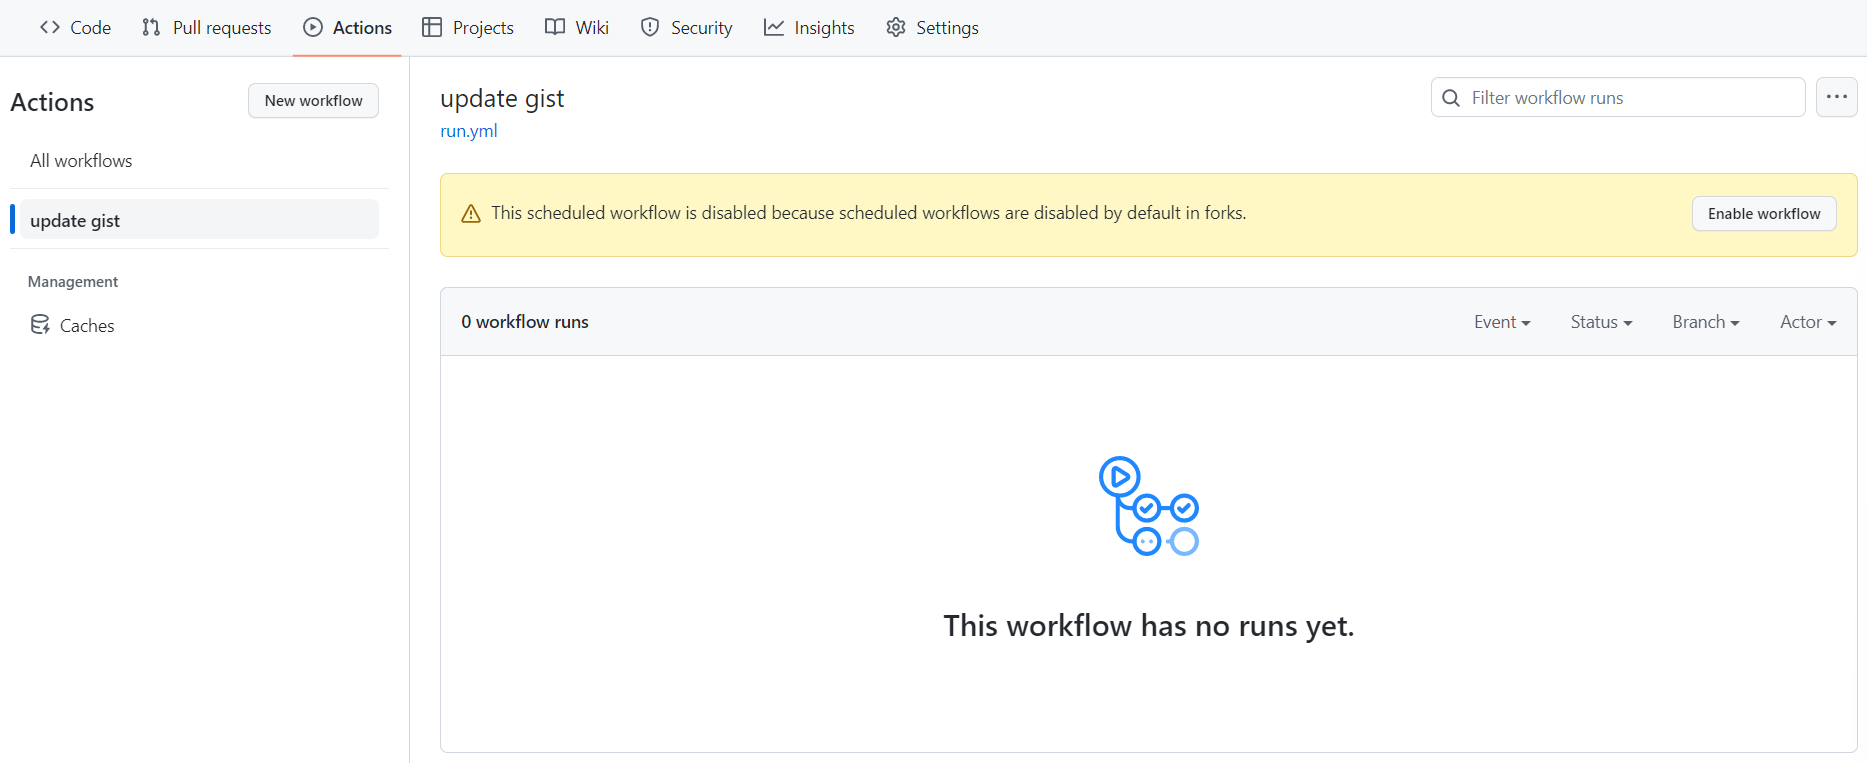Click the Management section label
This screenshot has height=763, width=1867.
(73, 282)
